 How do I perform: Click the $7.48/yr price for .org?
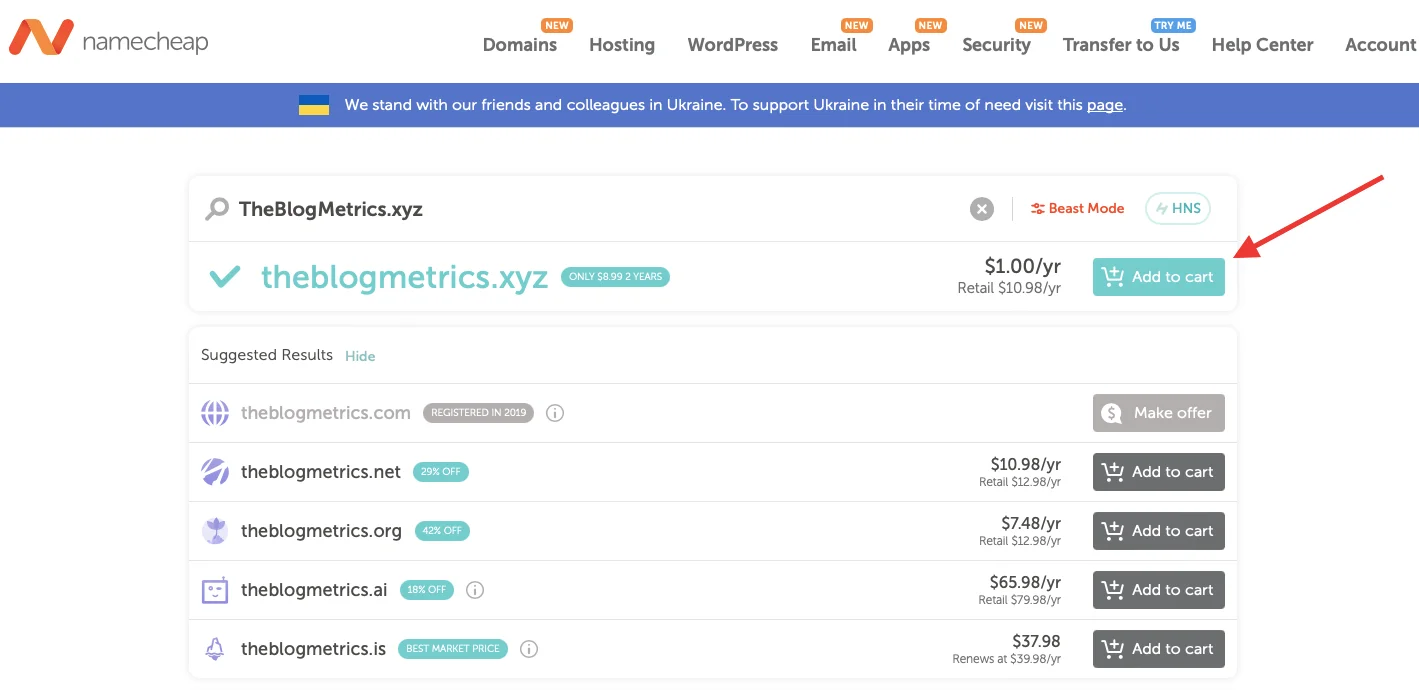pos(1031,523)
